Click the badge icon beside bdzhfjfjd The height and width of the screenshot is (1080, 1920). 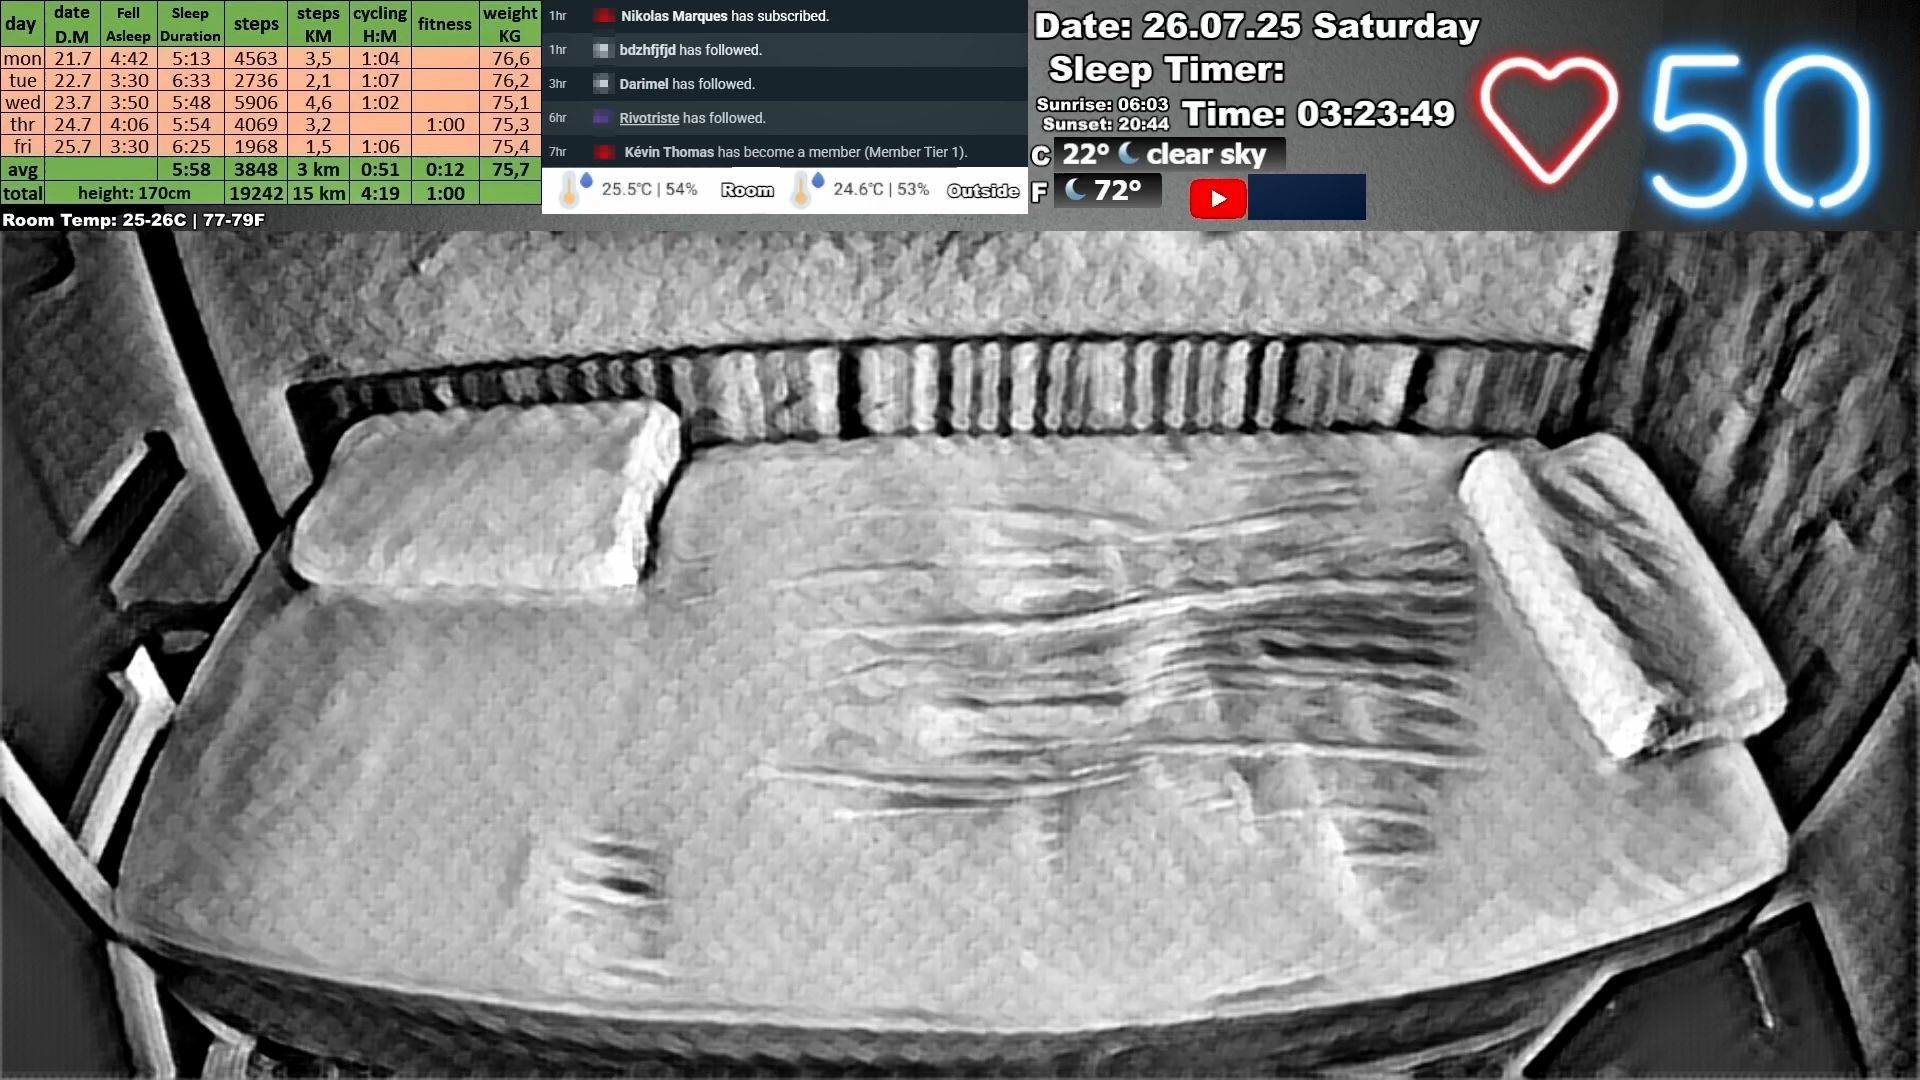tap(602, 50)
